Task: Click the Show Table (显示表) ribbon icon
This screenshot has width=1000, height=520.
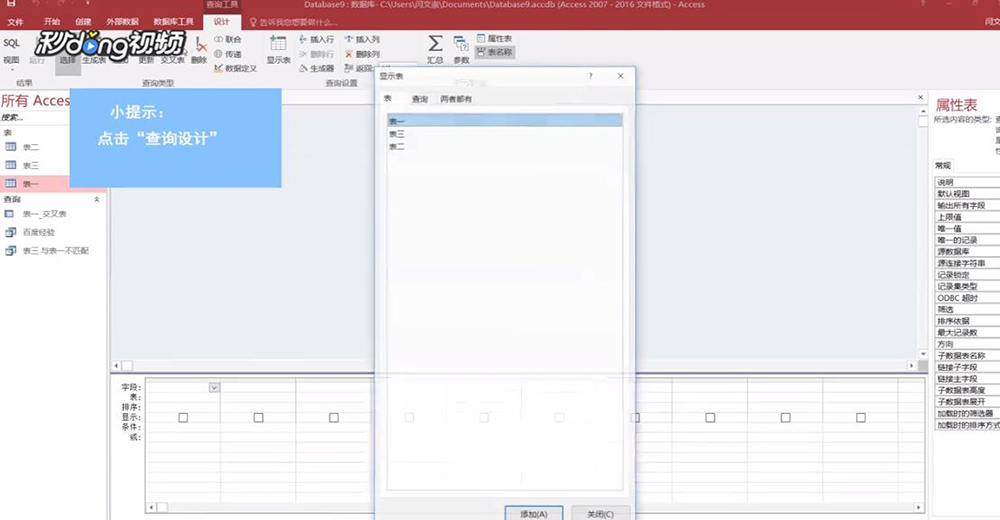Action: [x=278, y=50]
